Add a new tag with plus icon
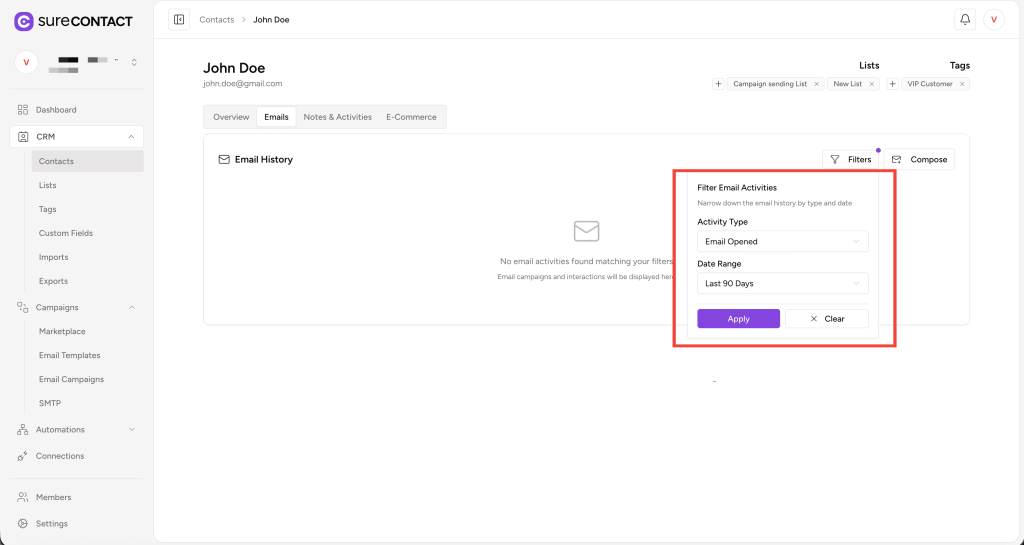Viewport: 1024px width, 545px height. tap(892, 84)
